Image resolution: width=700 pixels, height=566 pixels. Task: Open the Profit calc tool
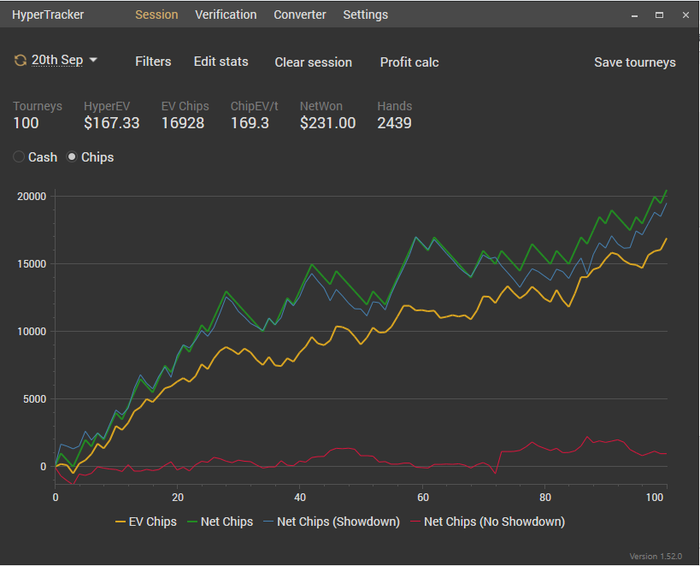click(409, 62)
